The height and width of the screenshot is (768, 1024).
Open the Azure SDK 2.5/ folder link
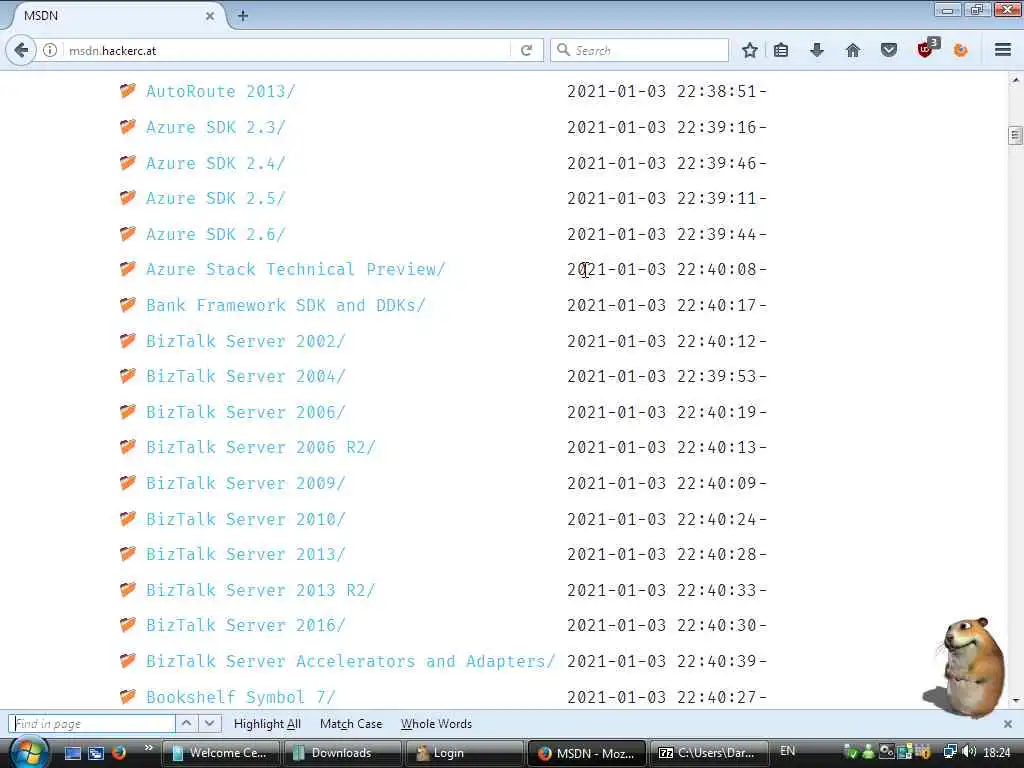[x=216, y=199]
